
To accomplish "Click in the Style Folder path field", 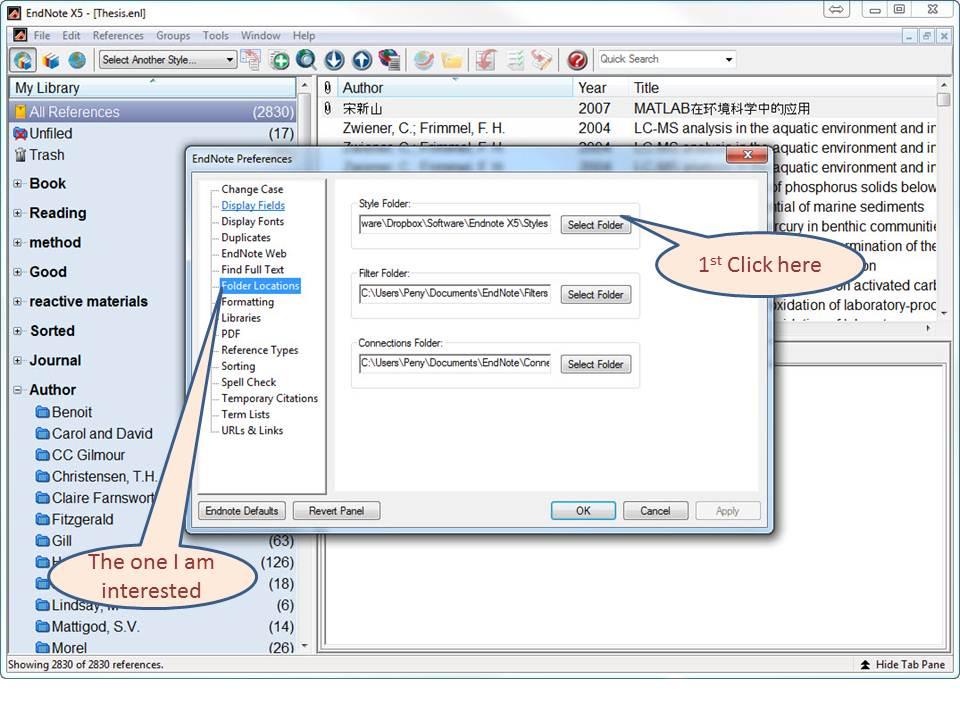I will click(454, 224).
